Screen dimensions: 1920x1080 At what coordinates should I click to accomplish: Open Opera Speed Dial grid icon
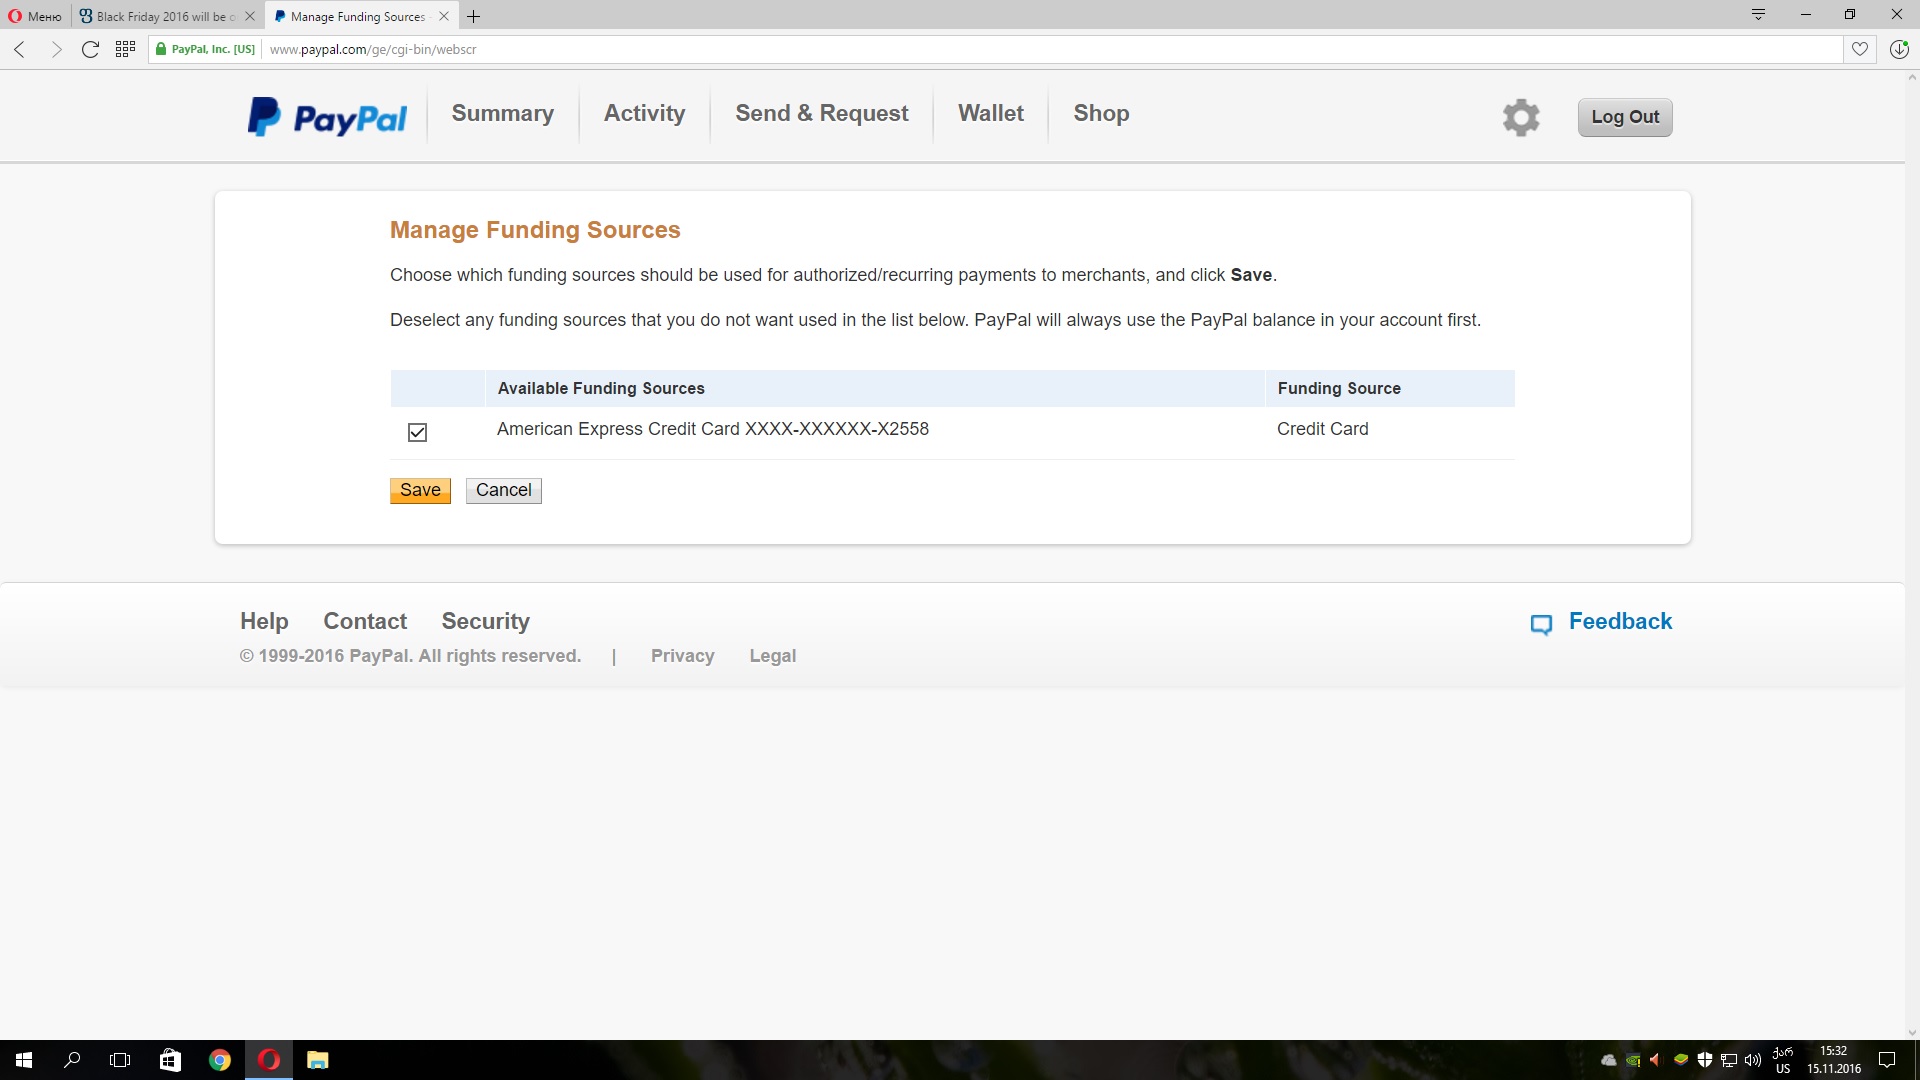pyautogui.click(x=125, y=49)
